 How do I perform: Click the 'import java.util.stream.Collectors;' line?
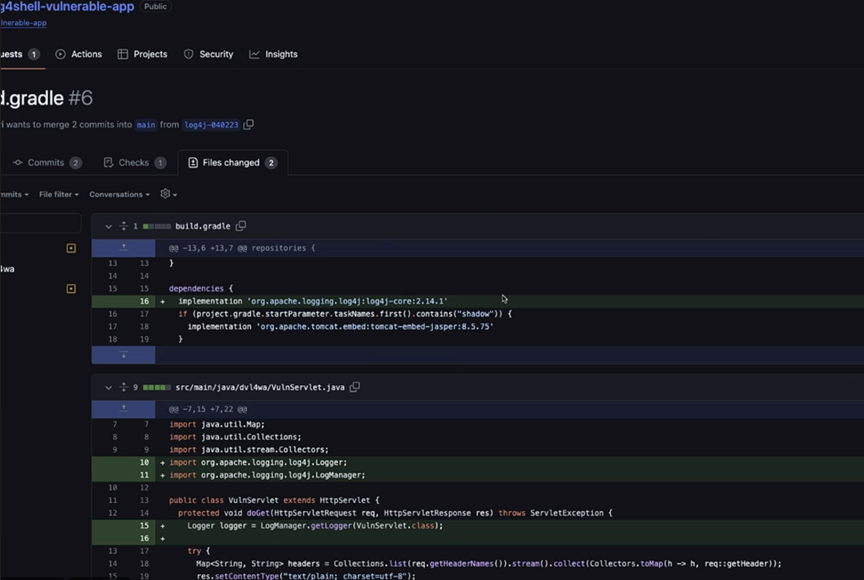249,450
